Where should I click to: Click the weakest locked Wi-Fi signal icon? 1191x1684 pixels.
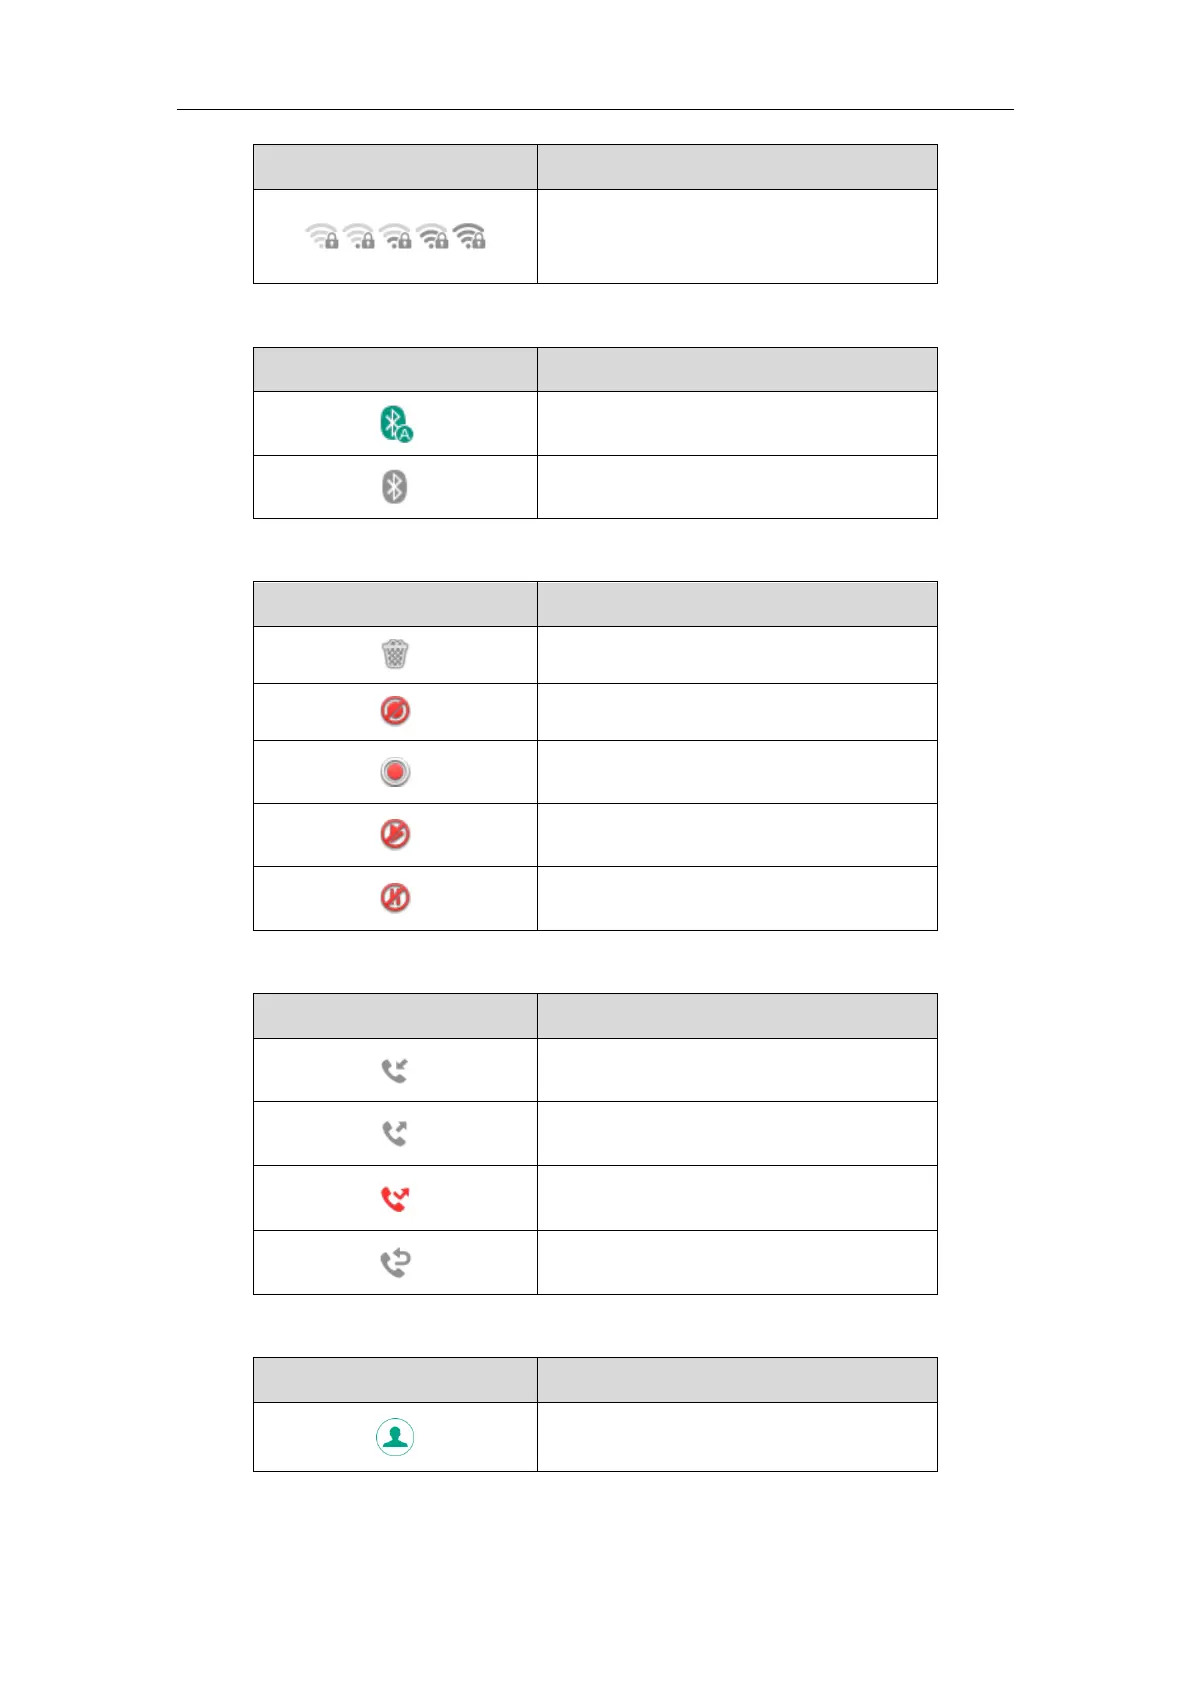322,236
